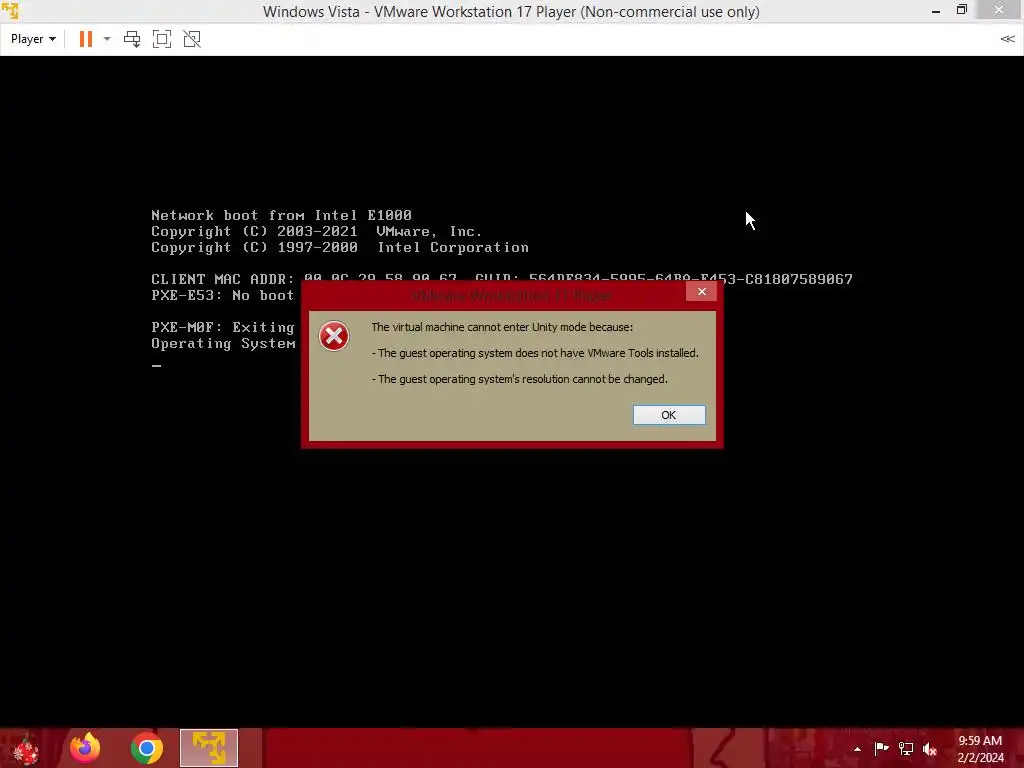Close the VMware Workstation 17 Player error dialog
This screenshot has height=768, width=1024.
point(701,291)
